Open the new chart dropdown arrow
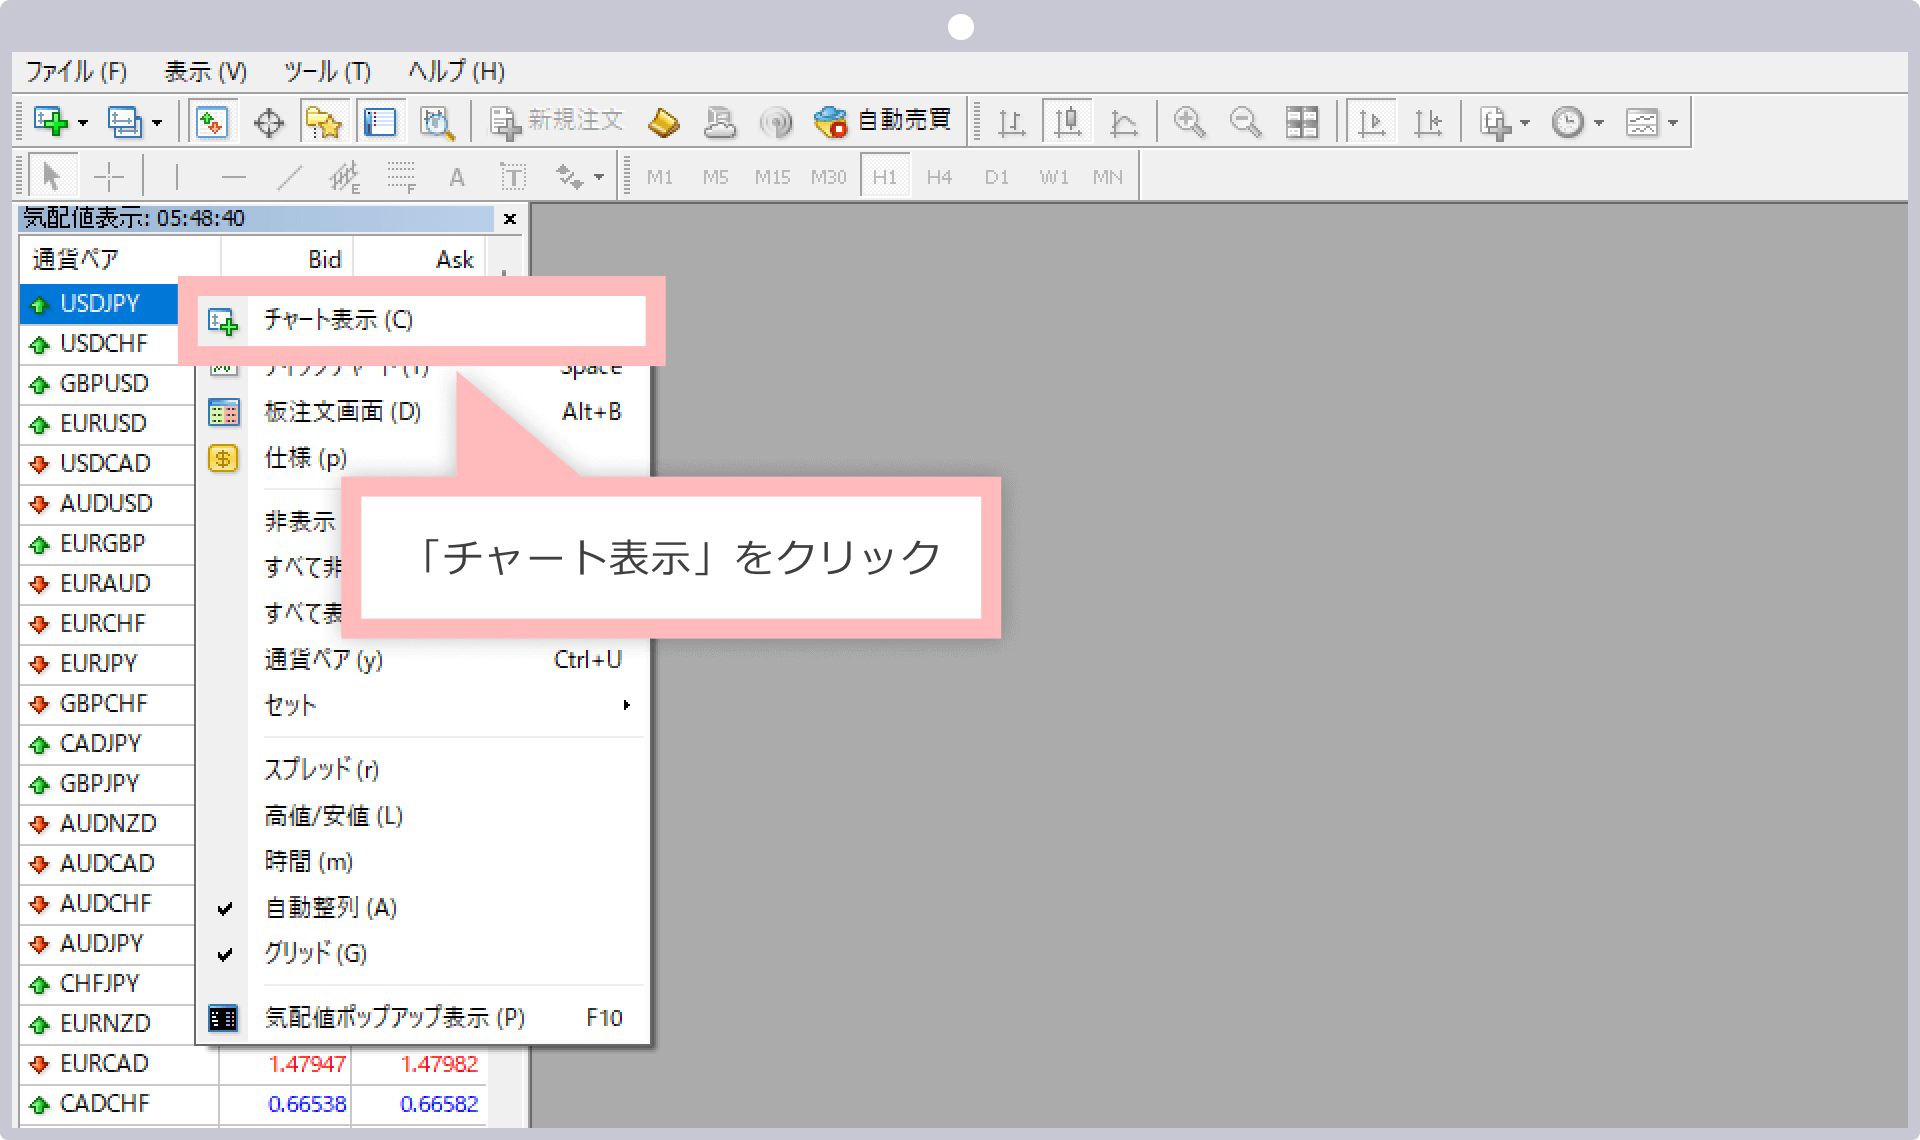Screen dimensions: 1920x1140 [x=85, y=121]
